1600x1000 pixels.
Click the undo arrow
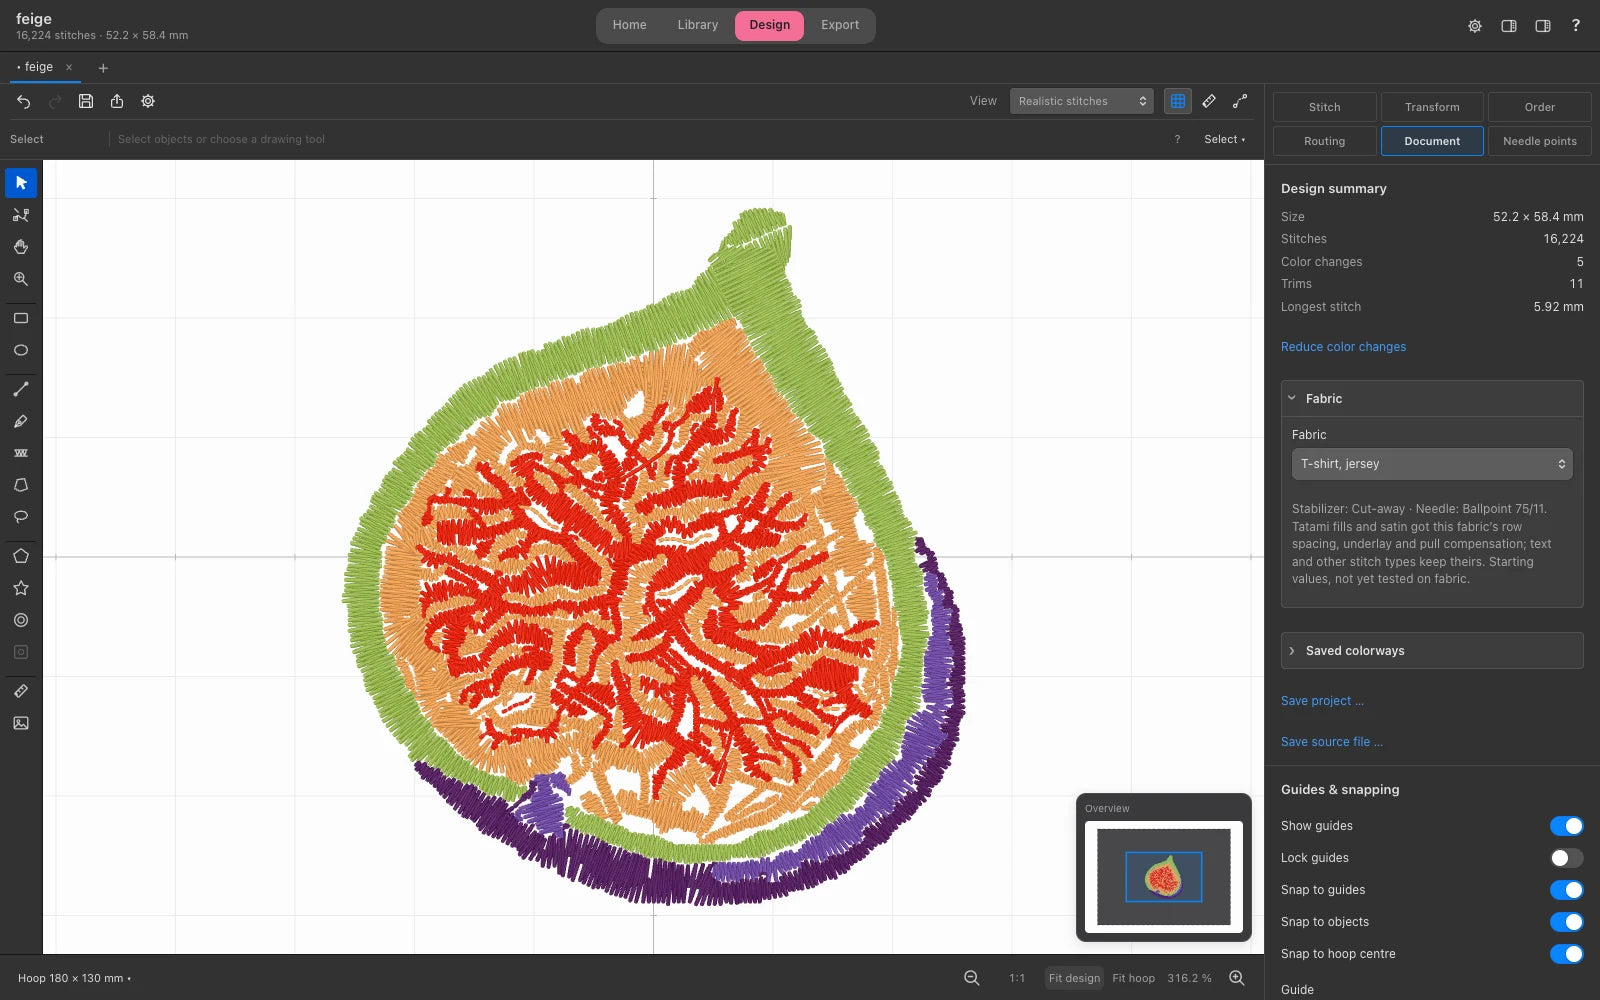[24, 101]
